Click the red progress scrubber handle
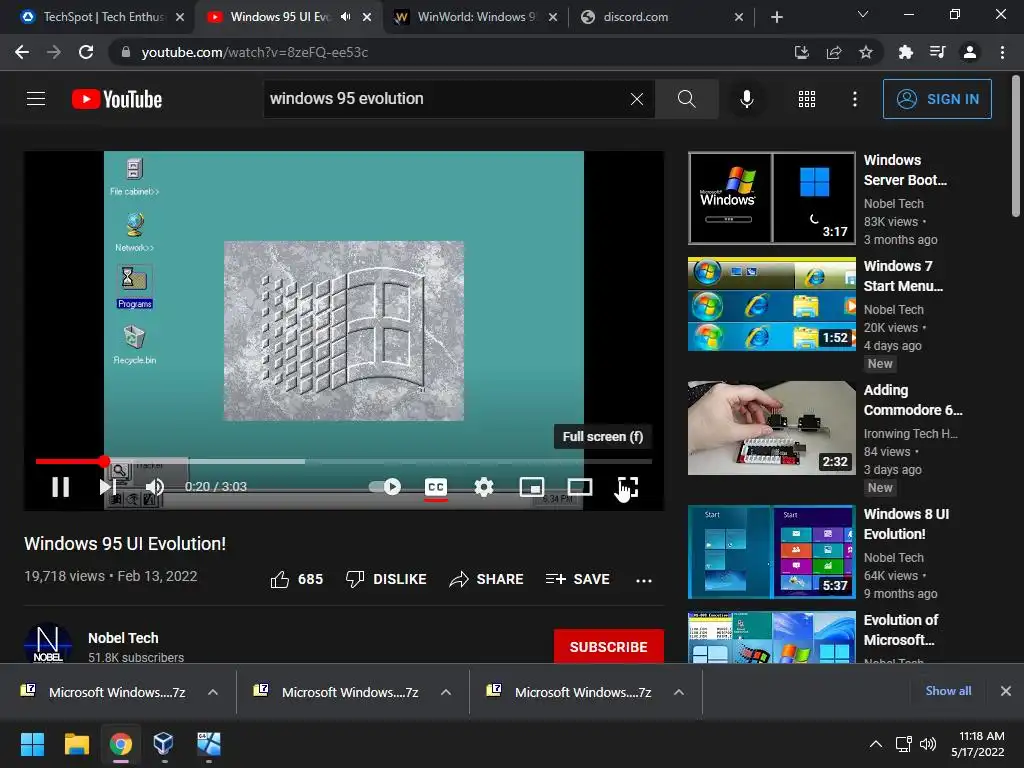 (x=104, y=462)
